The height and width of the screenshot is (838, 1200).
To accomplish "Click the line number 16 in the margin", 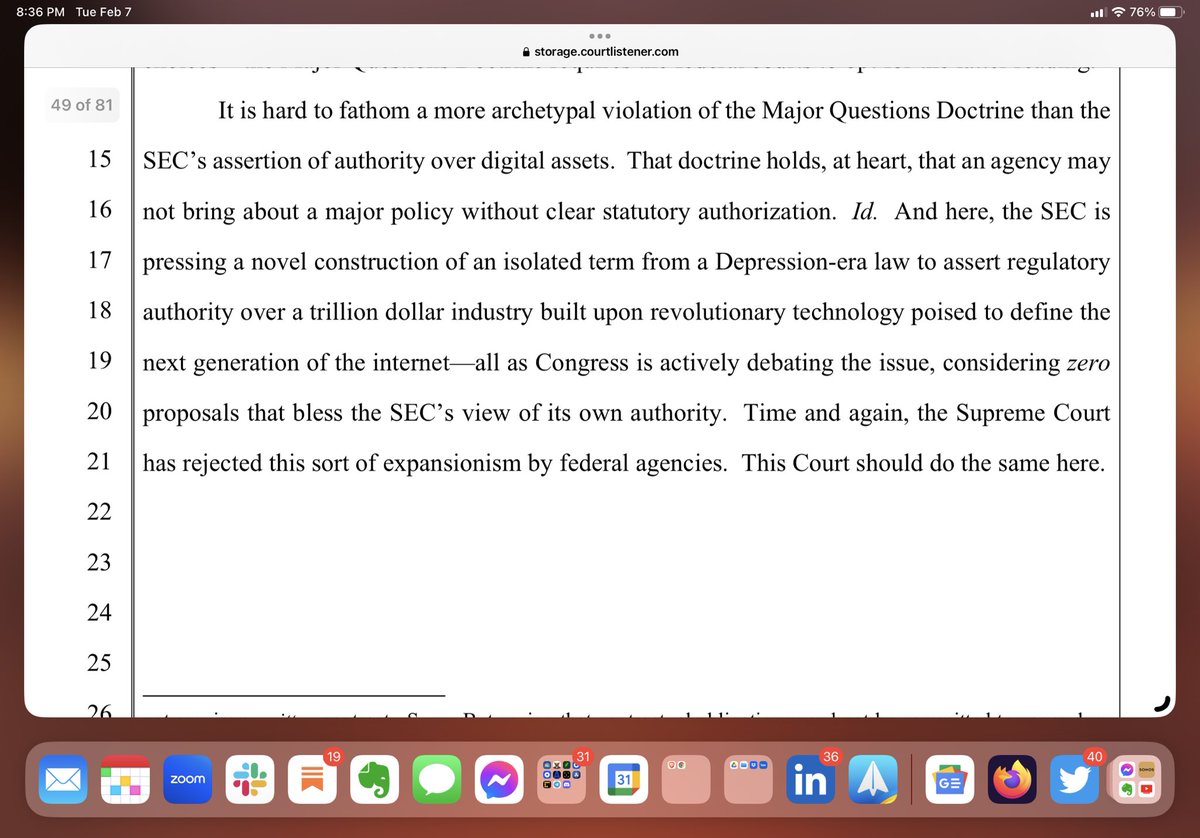I will [x=100, y=211].
